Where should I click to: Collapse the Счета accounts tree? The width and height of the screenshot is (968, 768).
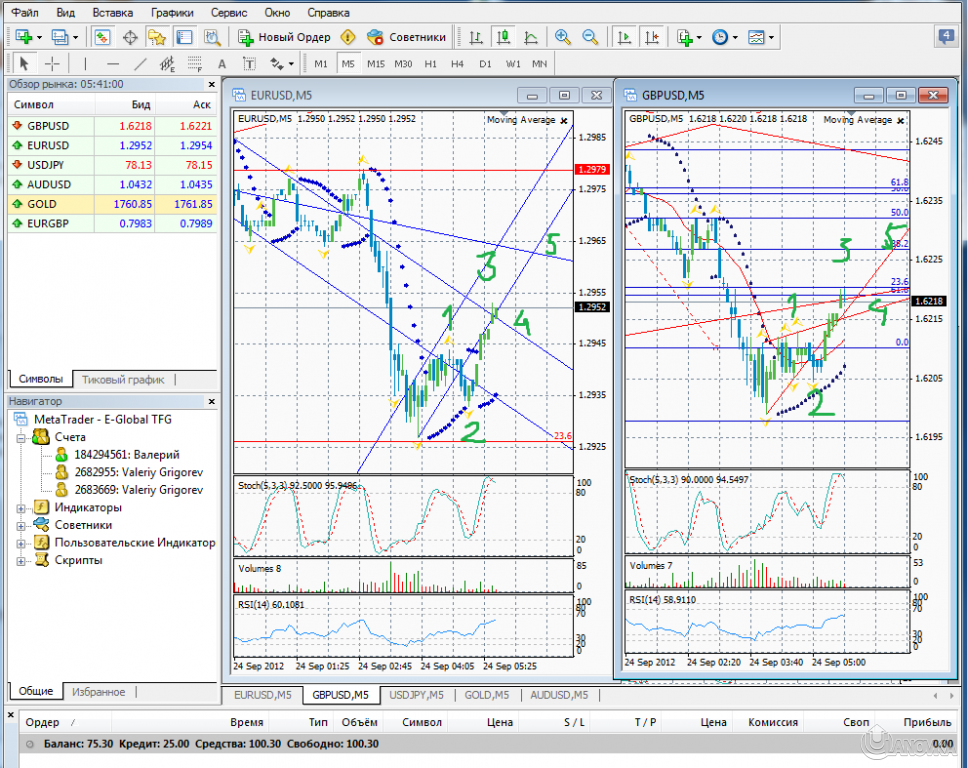tap(22, 437)
